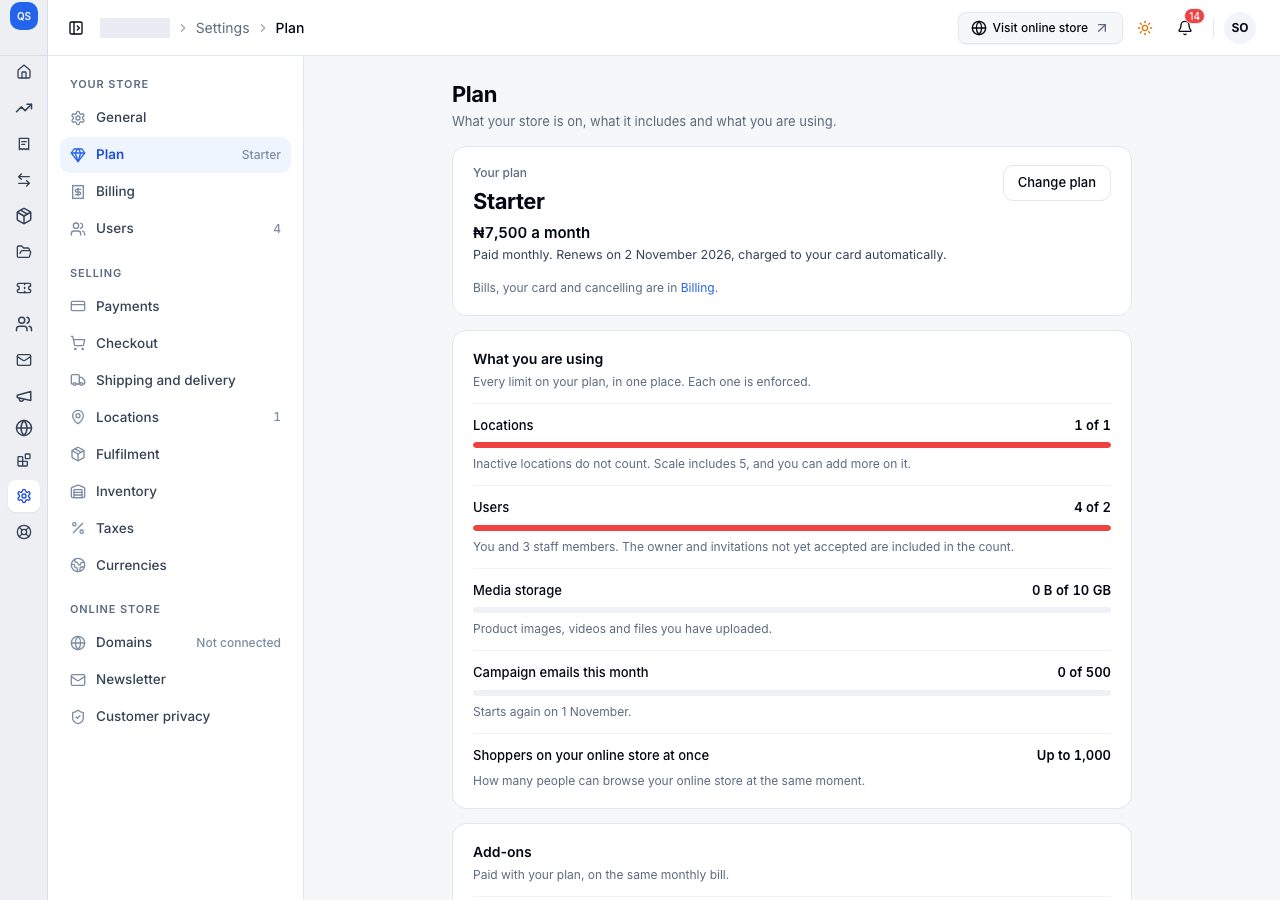Open the apps grid icon in the rail
The height and width of the screenshot is (900, 1280).
coord(24,460)
